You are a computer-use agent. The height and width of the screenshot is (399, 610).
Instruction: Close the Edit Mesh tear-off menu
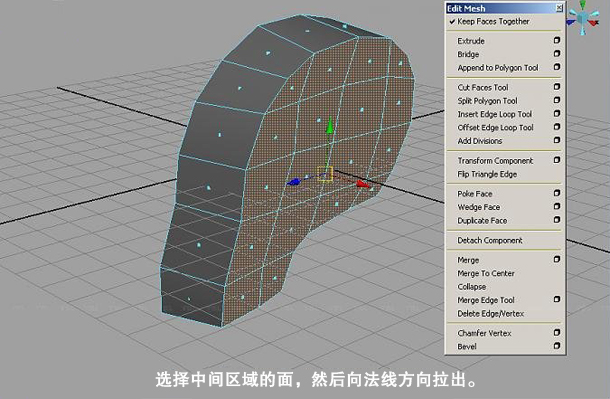(x=559, y=7)
